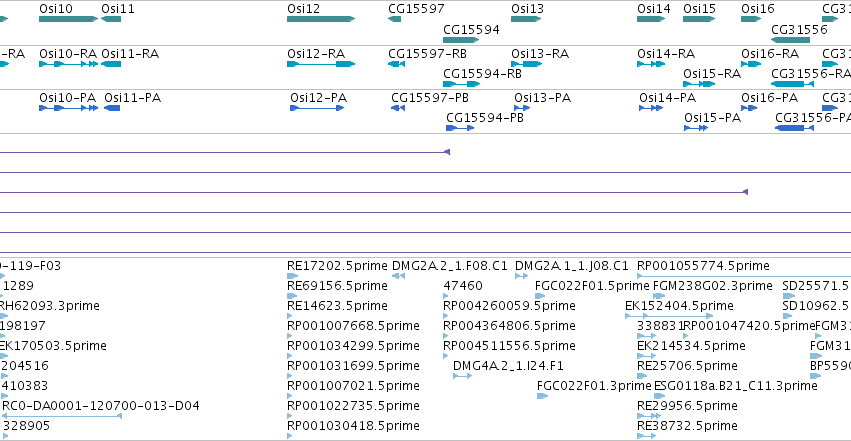Viewport: 851px width, 441px height.
Task: Open EST label DMG2A.1_1.J08.C1
Action: pos(571,266)
